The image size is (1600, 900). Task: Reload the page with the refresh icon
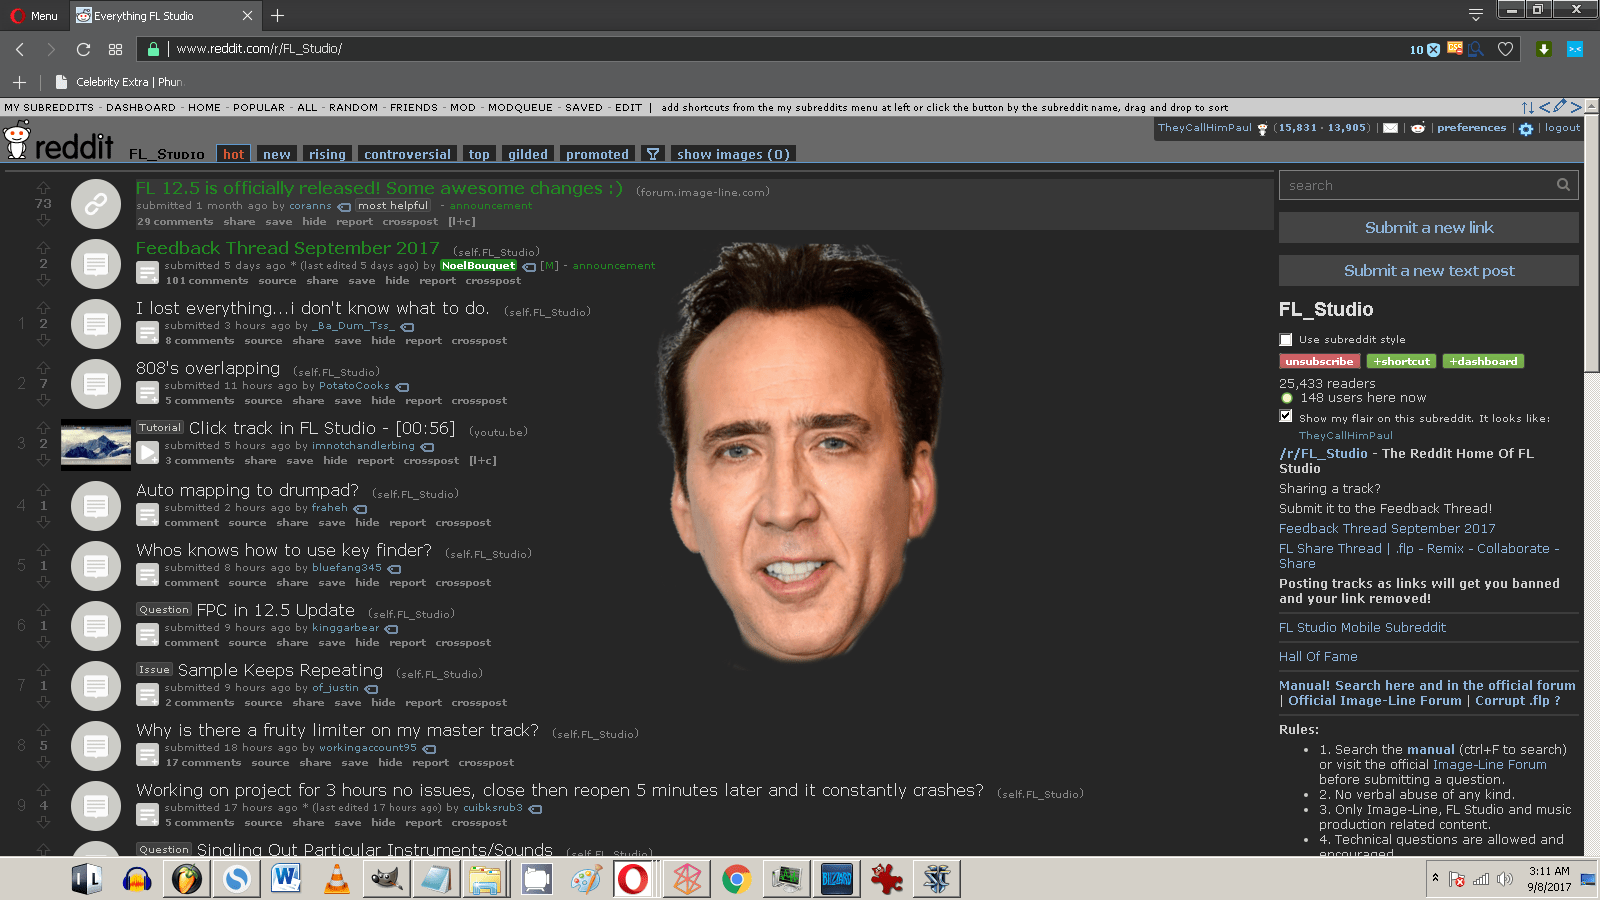(x=83, y=49)
